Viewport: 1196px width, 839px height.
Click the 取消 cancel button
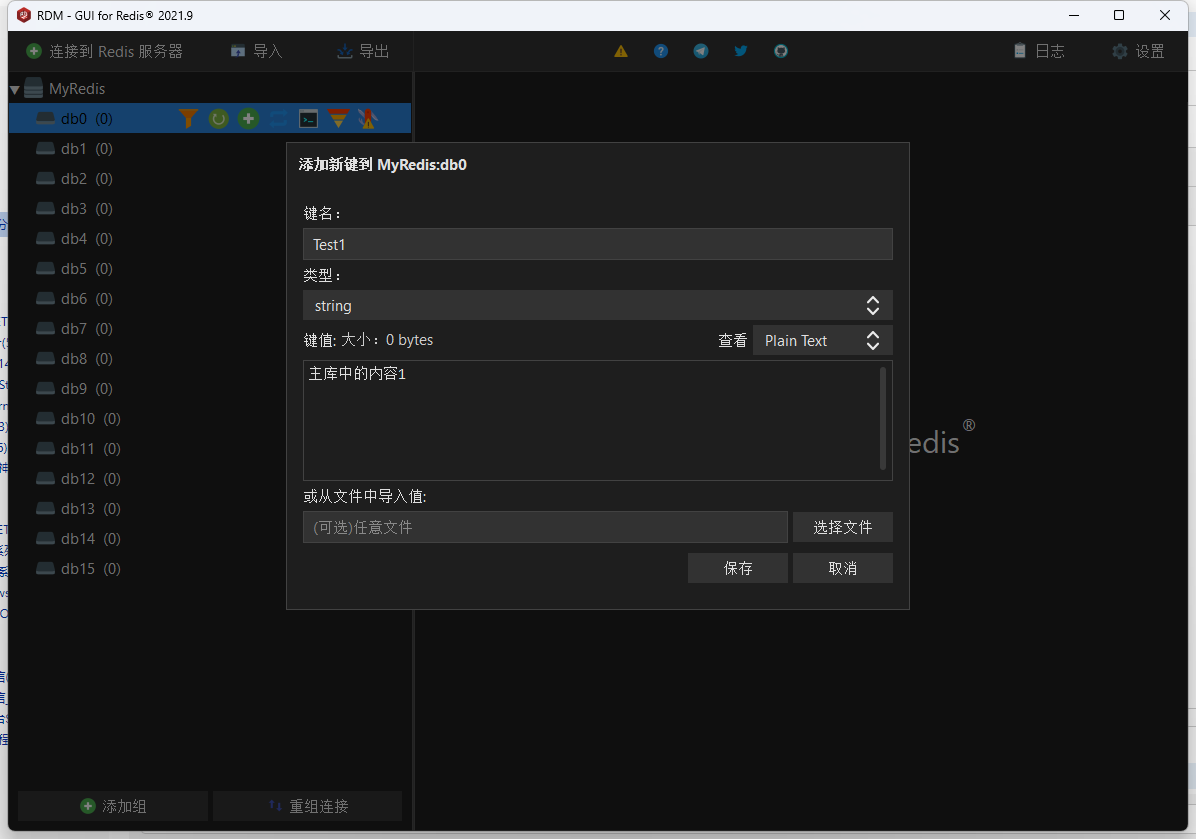(x=842, y=568)
